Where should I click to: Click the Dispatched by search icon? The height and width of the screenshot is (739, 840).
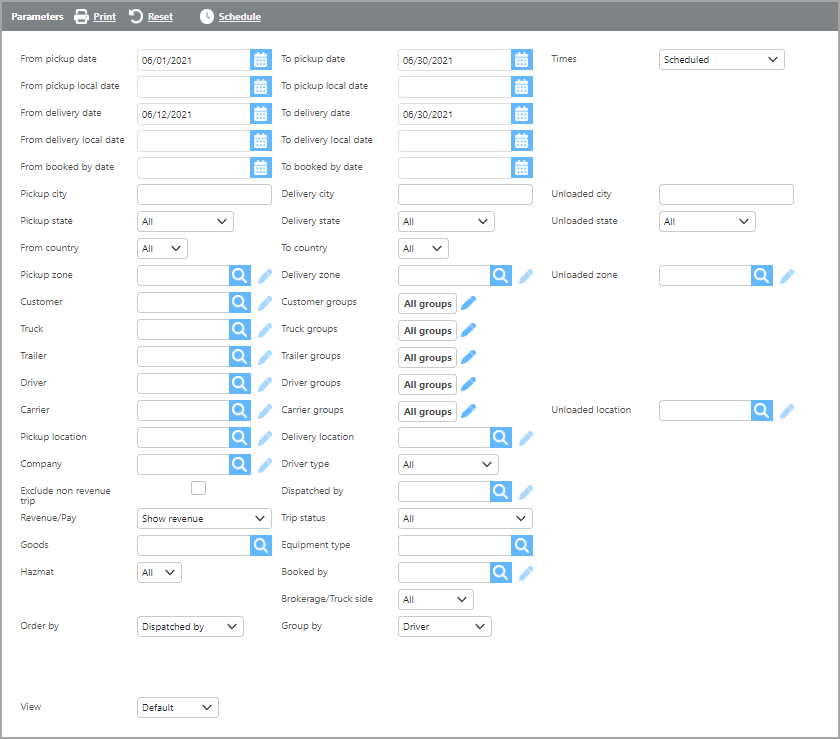coord(501,492)
